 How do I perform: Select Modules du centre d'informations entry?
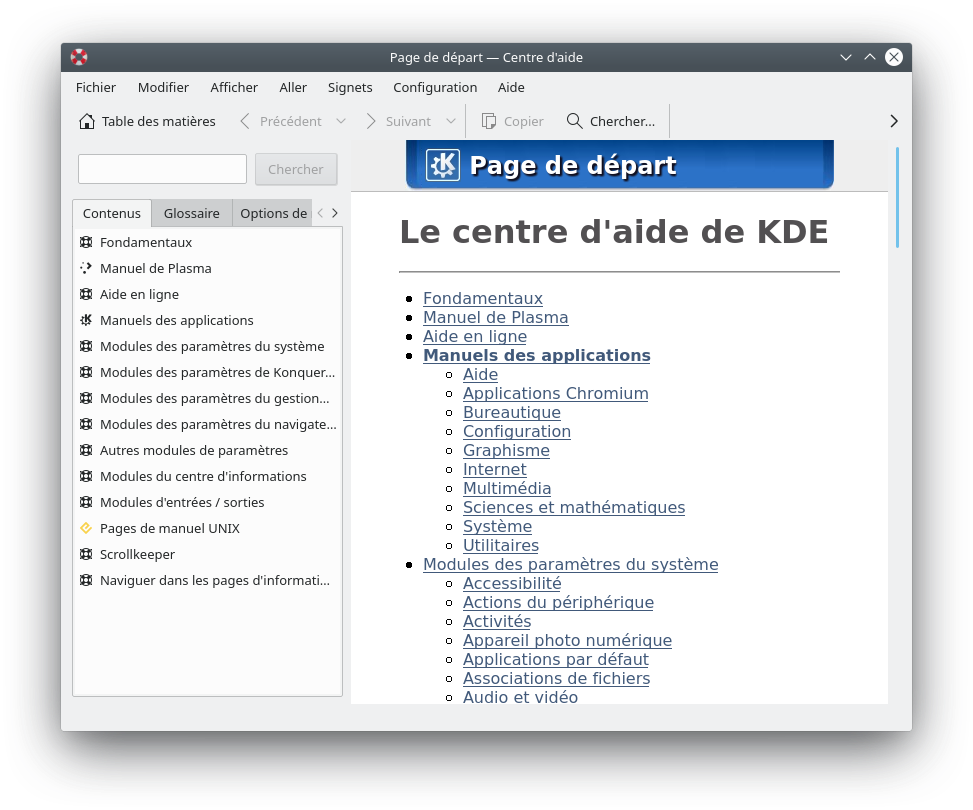pos(203,476)
